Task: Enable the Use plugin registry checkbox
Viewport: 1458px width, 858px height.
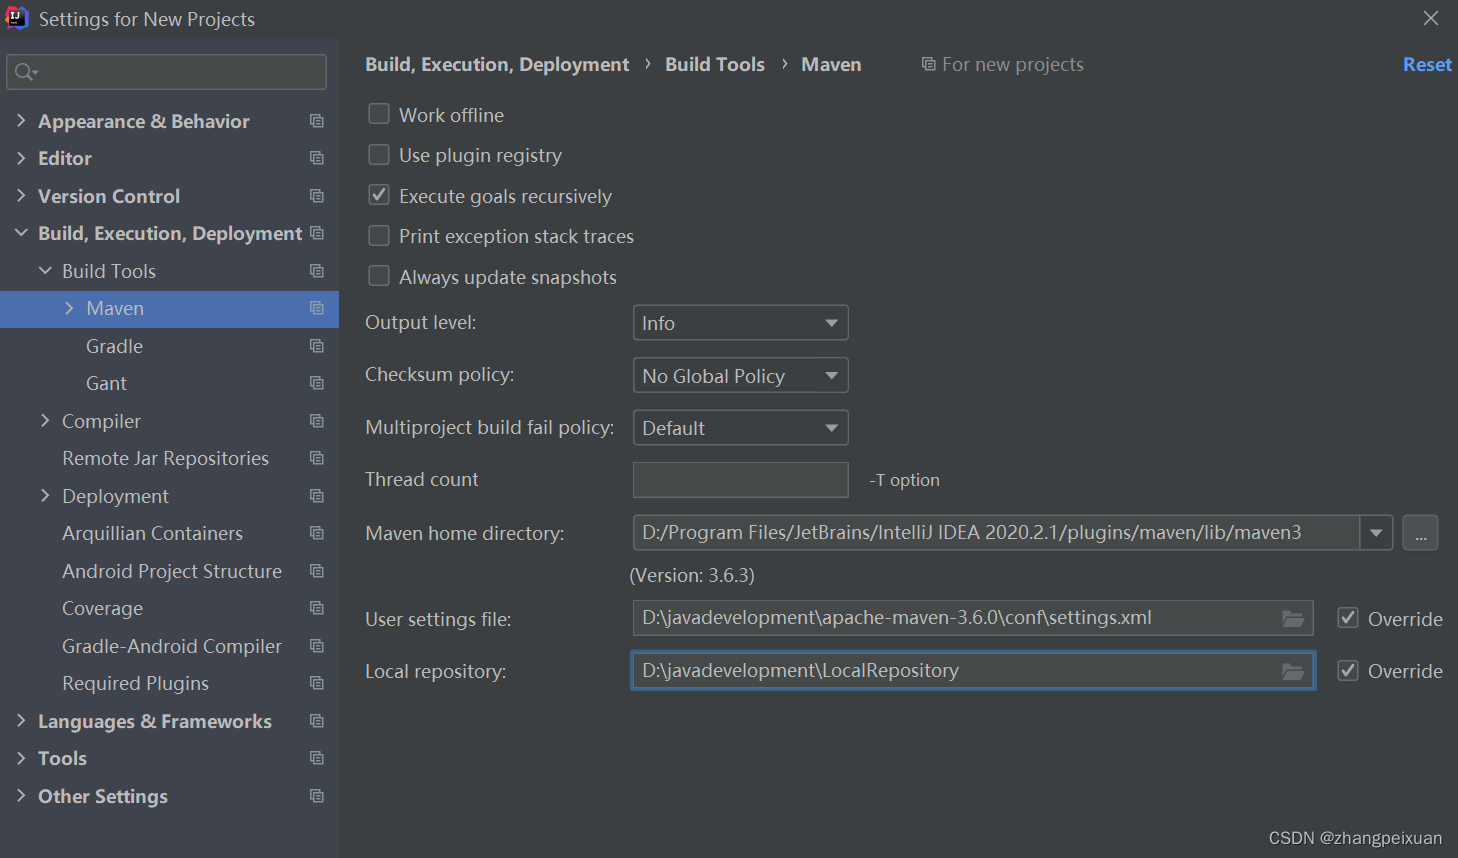Action: pyautogui.click(x=379, y=154)
